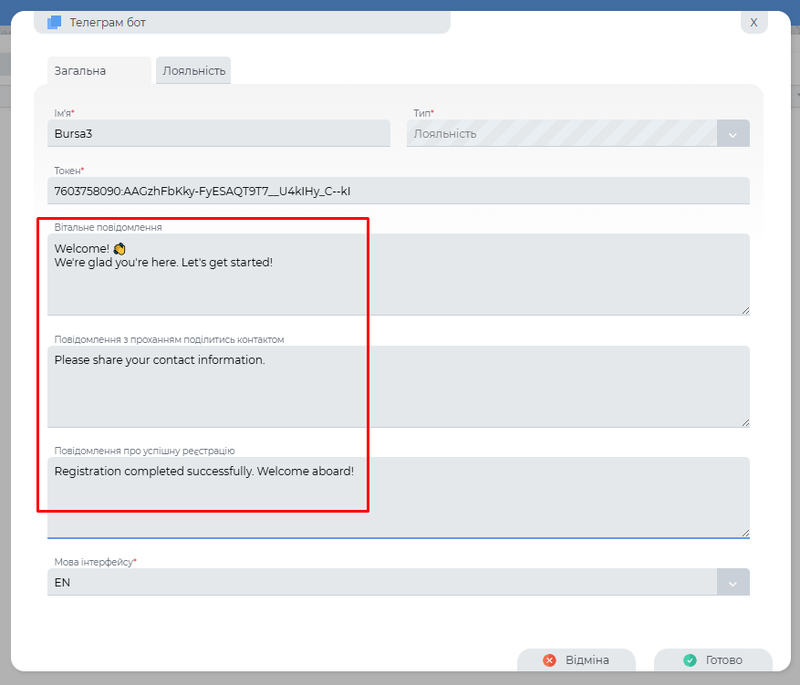Image resolution: width=800 pixels, height=685 pixels.
Task: Close the Телеграм бот dialog with X
Action: coord(754,22)
